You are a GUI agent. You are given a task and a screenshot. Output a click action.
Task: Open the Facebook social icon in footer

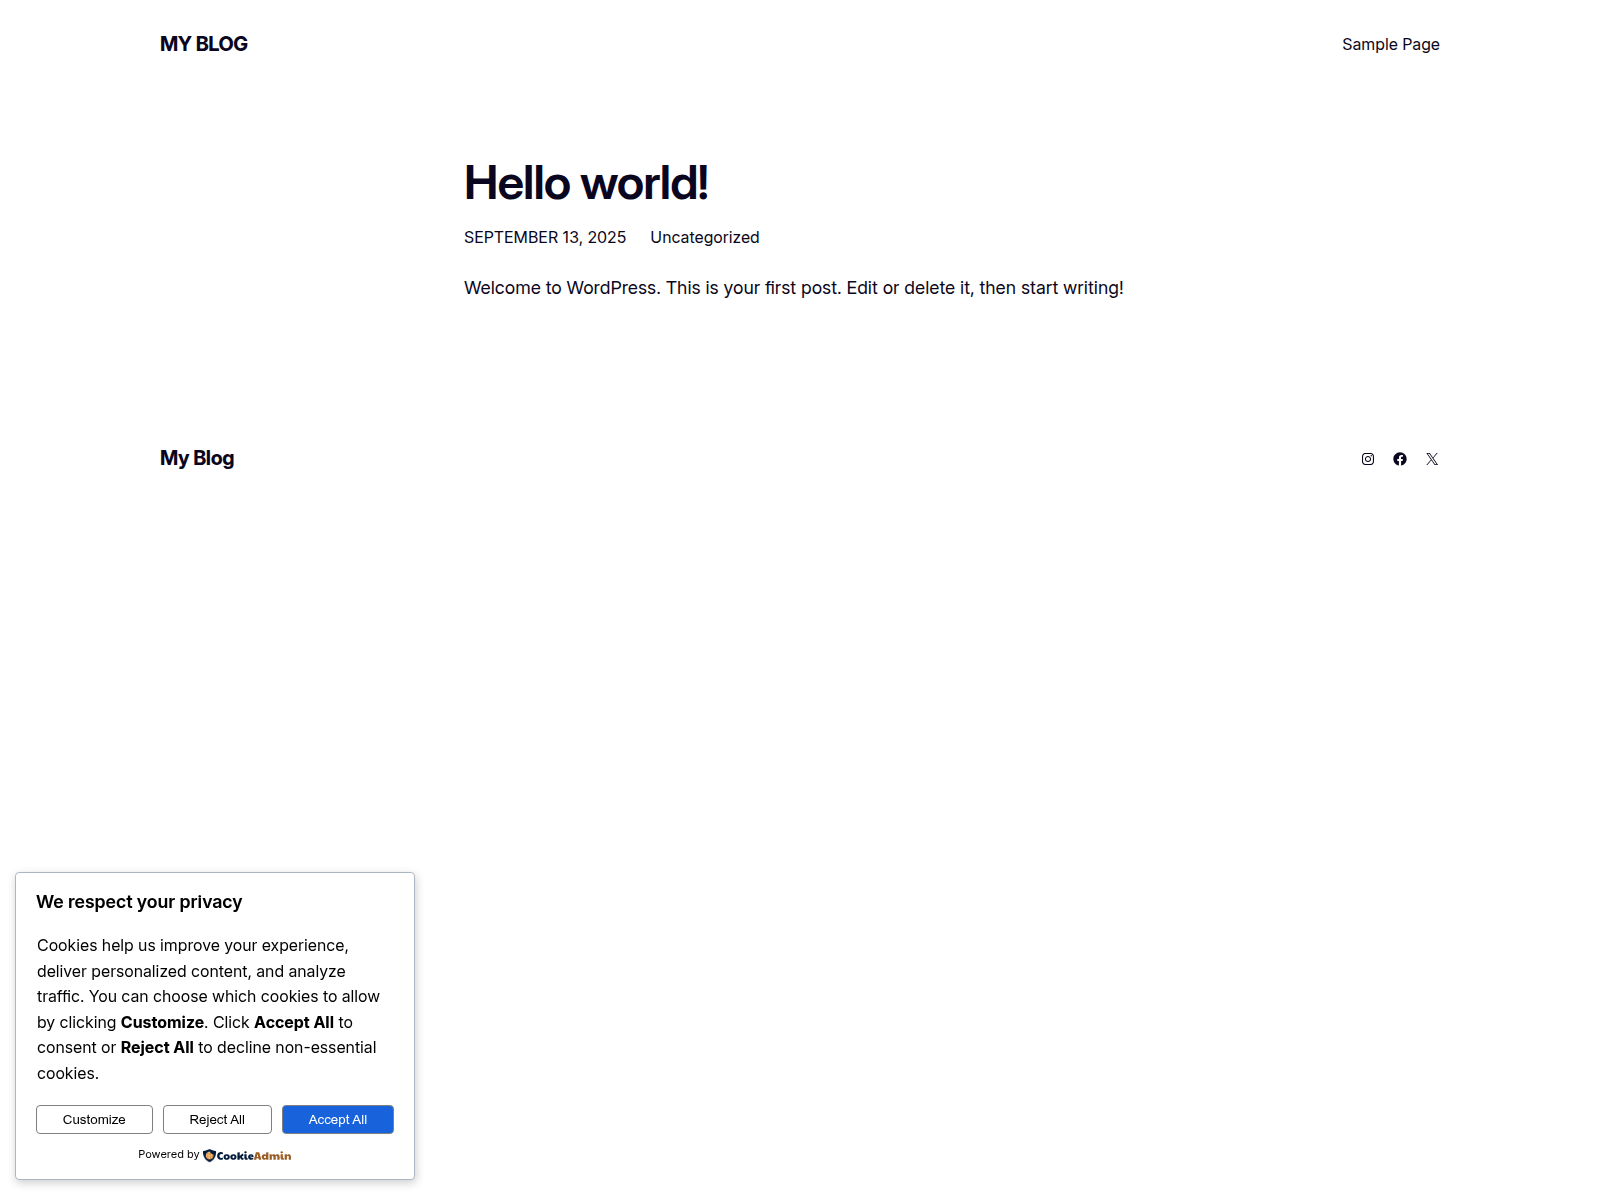tap(1400, 459)
